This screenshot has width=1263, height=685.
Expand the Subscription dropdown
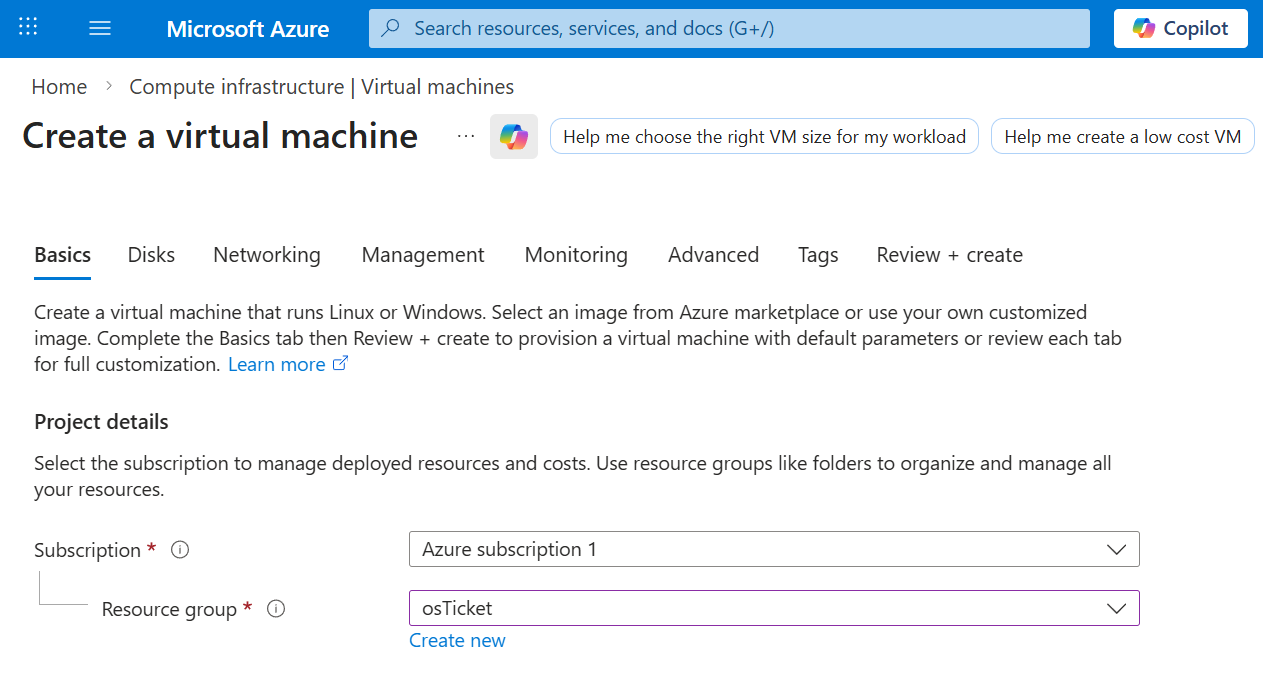click(1116, 550)
